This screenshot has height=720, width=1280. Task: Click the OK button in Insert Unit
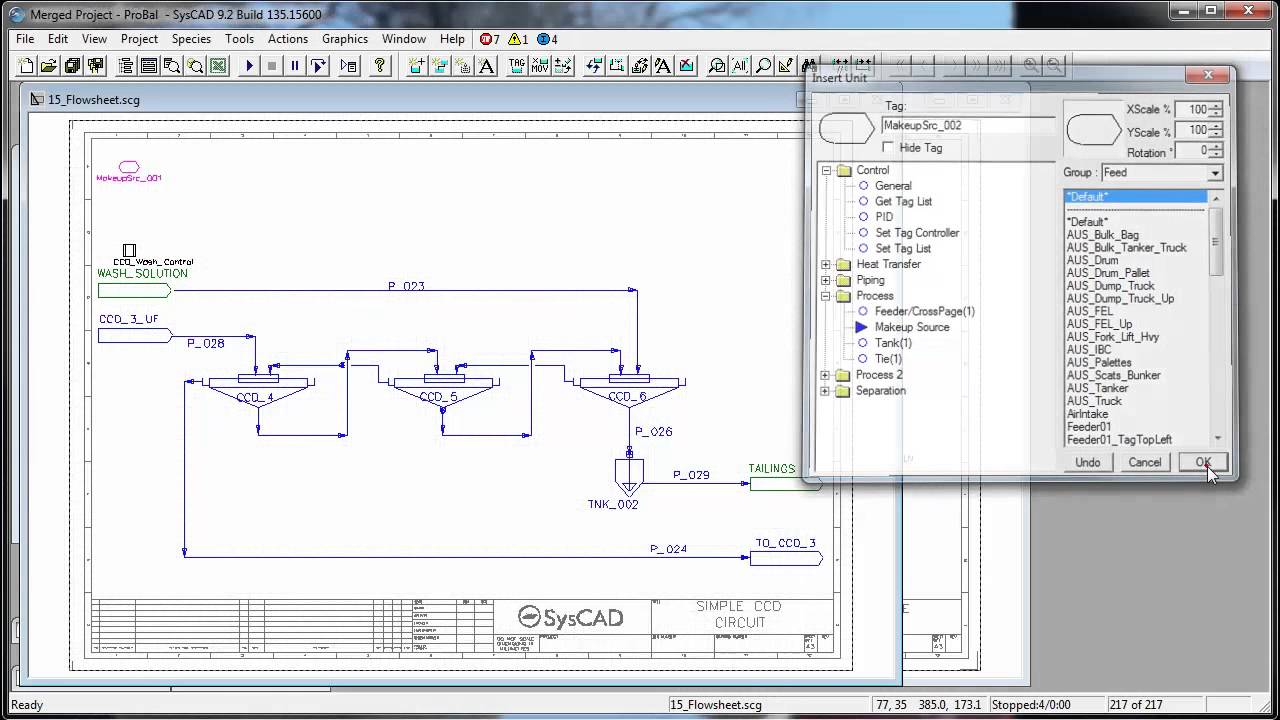(x=1202, y=462)
